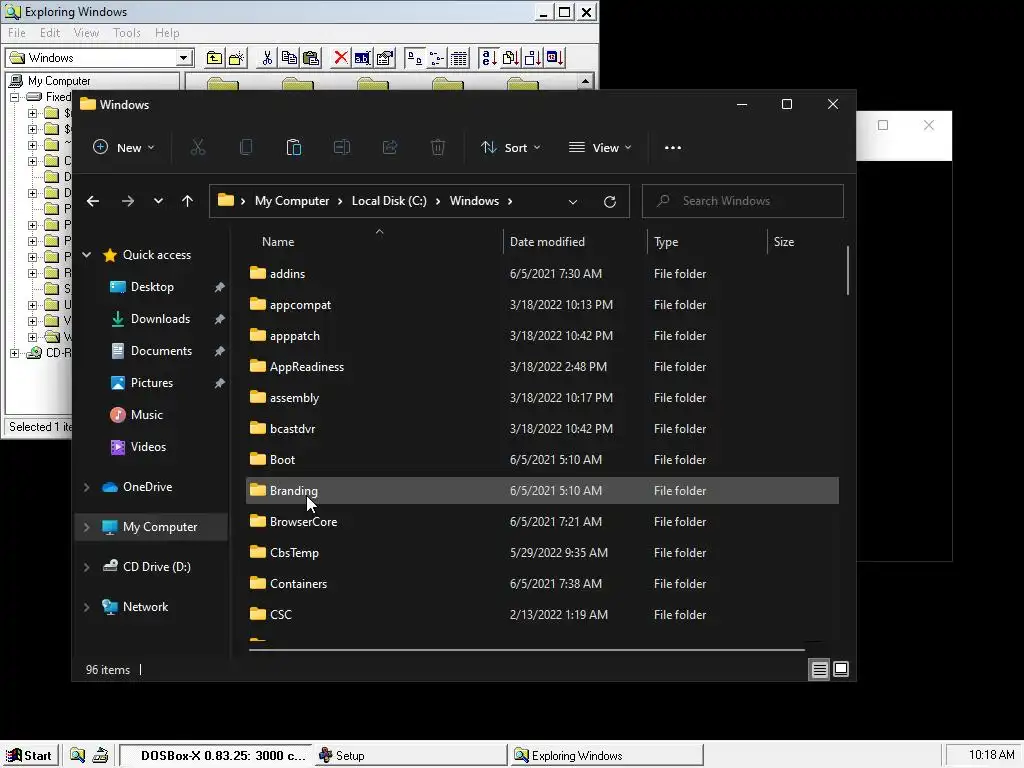This screenshot has height=768, width=1024.
Task: Open the View dropdown in dark explorer
Action: pos(600,148)
